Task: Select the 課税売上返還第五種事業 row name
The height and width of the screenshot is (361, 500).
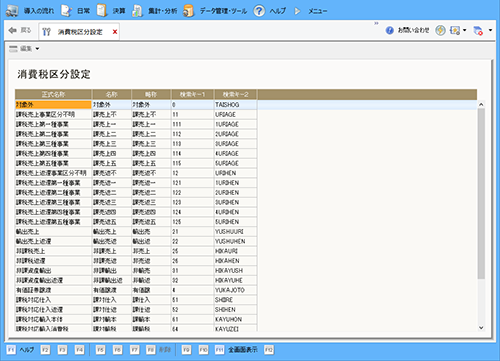Action: tap(53, 222)
